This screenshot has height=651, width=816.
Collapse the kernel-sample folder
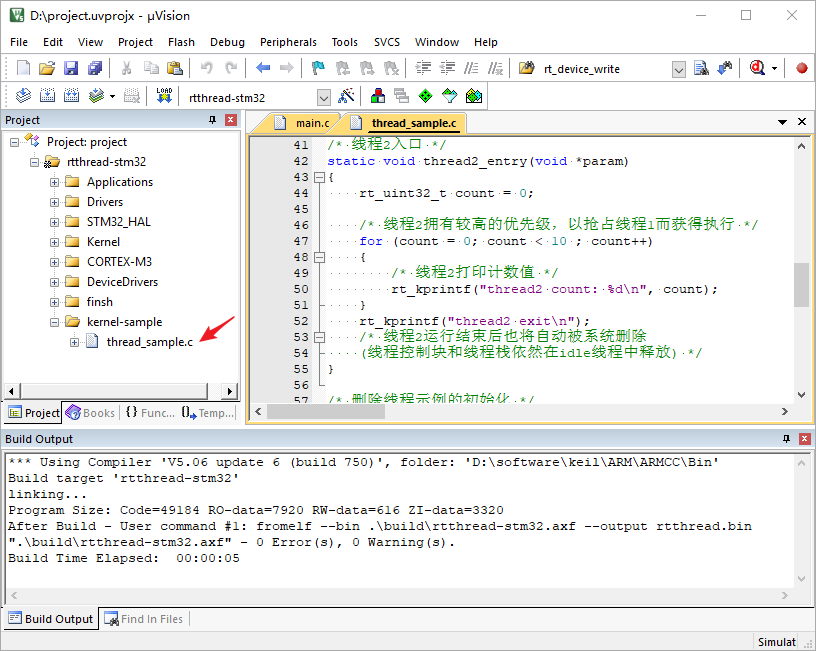(x=54, y=322)
